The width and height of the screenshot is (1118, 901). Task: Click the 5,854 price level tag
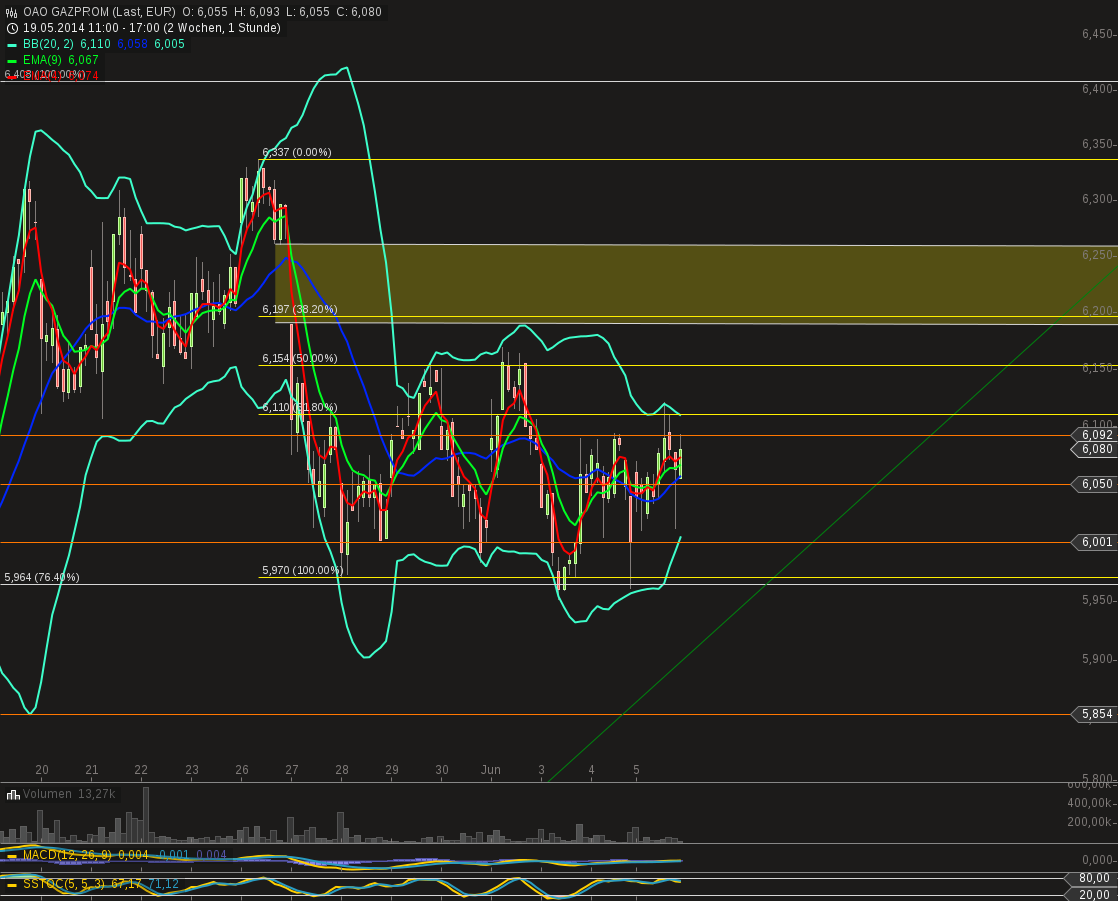[1095, 714]
